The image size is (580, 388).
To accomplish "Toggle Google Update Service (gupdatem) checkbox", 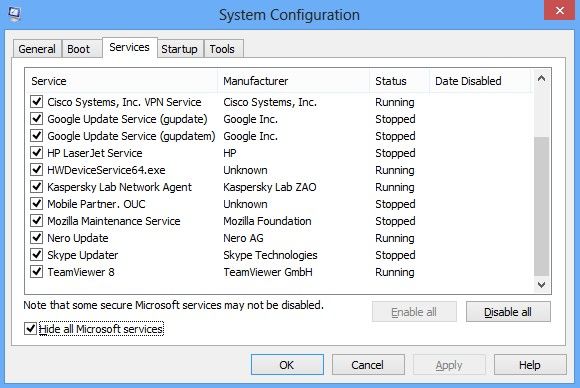I will click(36, 135).
